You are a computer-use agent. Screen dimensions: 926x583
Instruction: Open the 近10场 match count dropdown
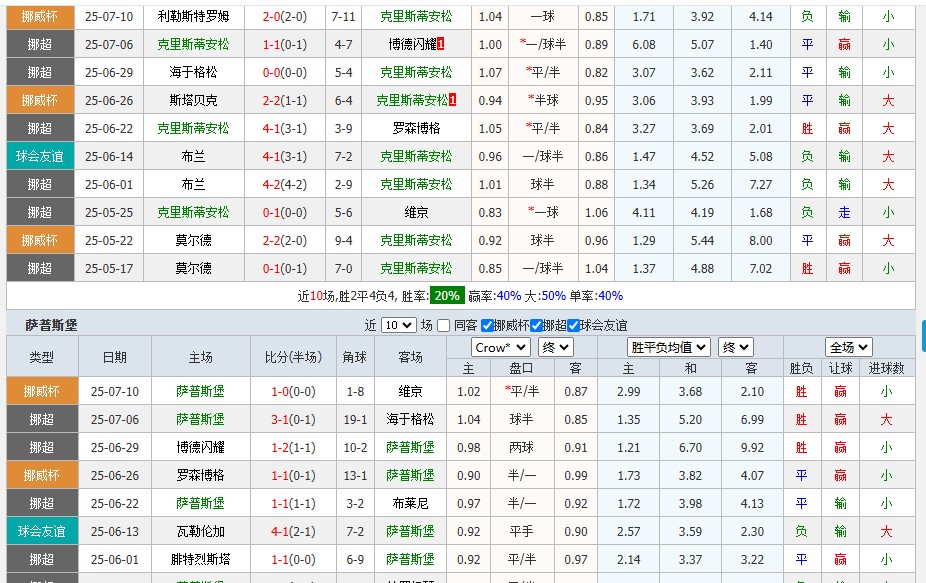(397, 322)
